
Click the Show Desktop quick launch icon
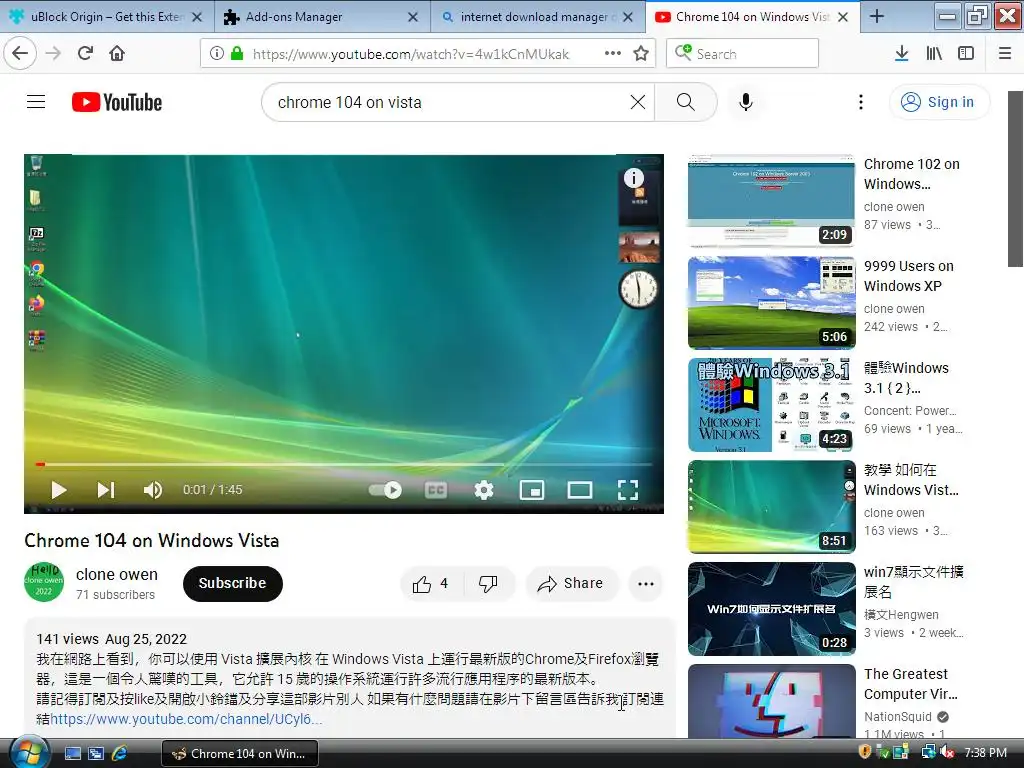[x=73, y=754]
